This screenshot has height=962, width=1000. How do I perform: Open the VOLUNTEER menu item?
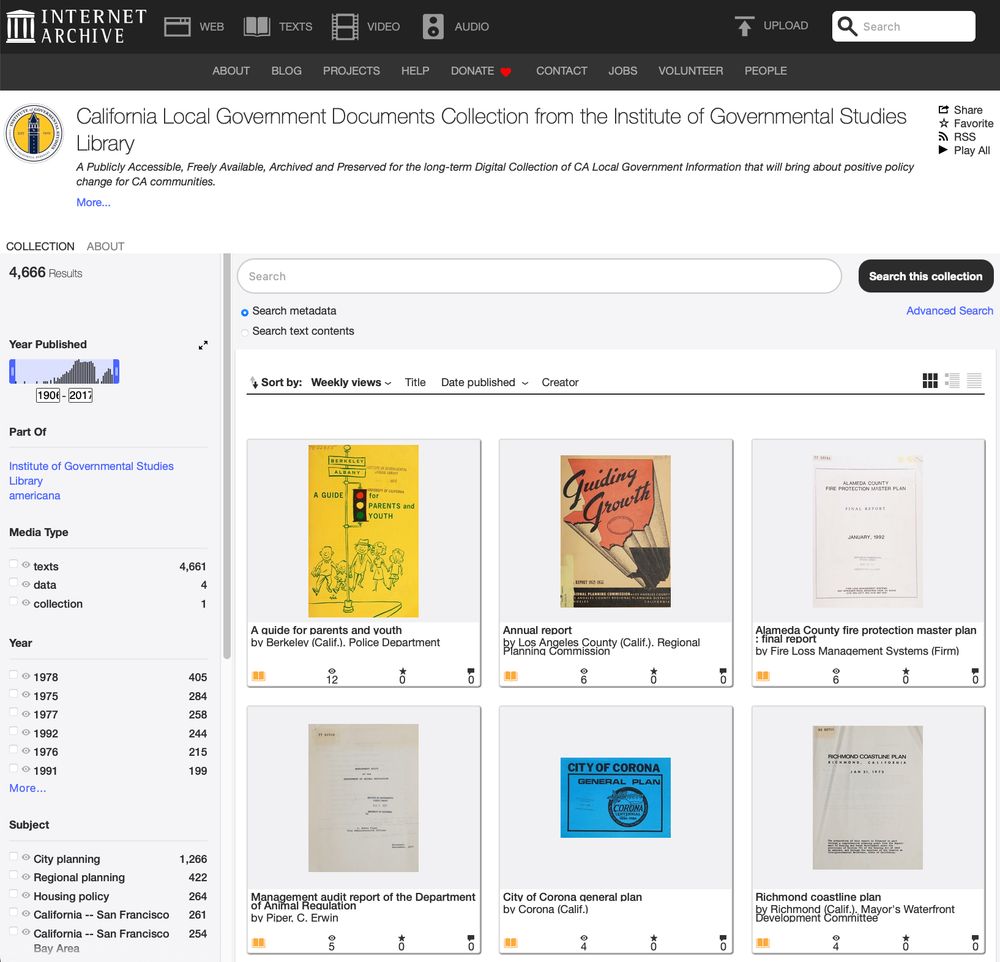tap(691, 71)
